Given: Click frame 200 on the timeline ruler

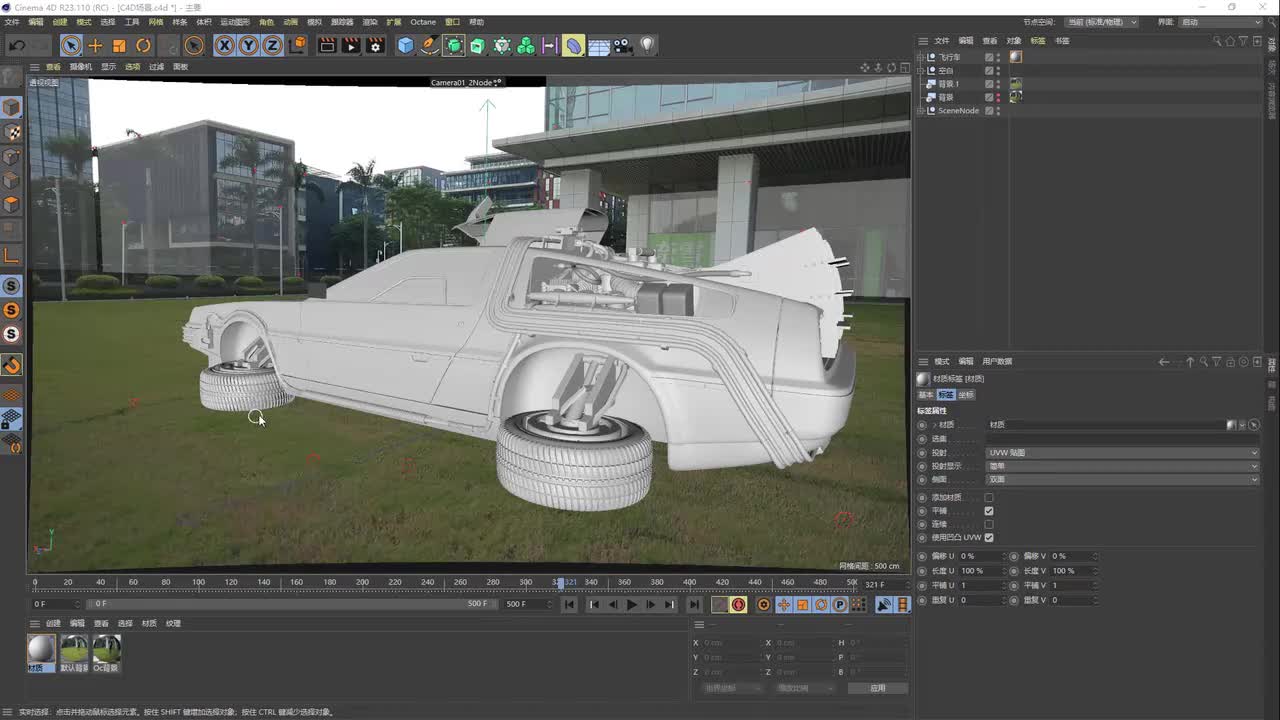Looking at the screenshot, I should (x=362, y=582).
